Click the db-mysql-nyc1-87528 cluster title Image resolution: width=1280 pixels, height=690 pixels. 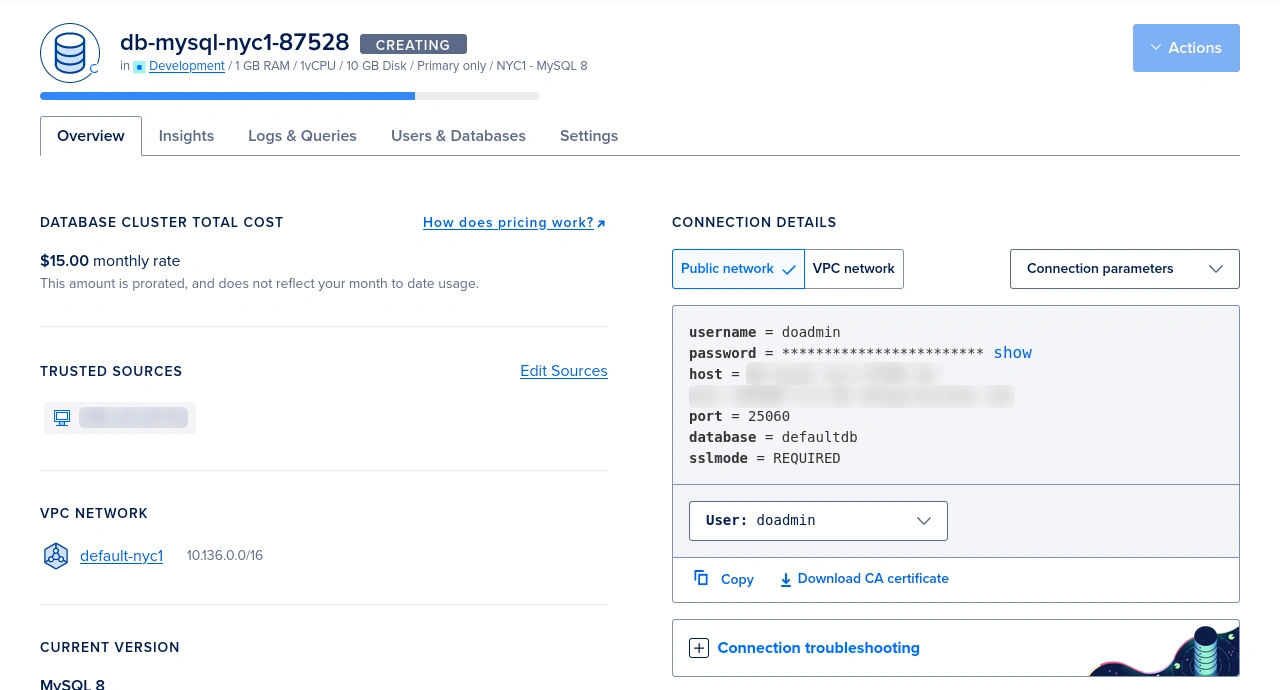pyautogui.click(x=234, y=43)
